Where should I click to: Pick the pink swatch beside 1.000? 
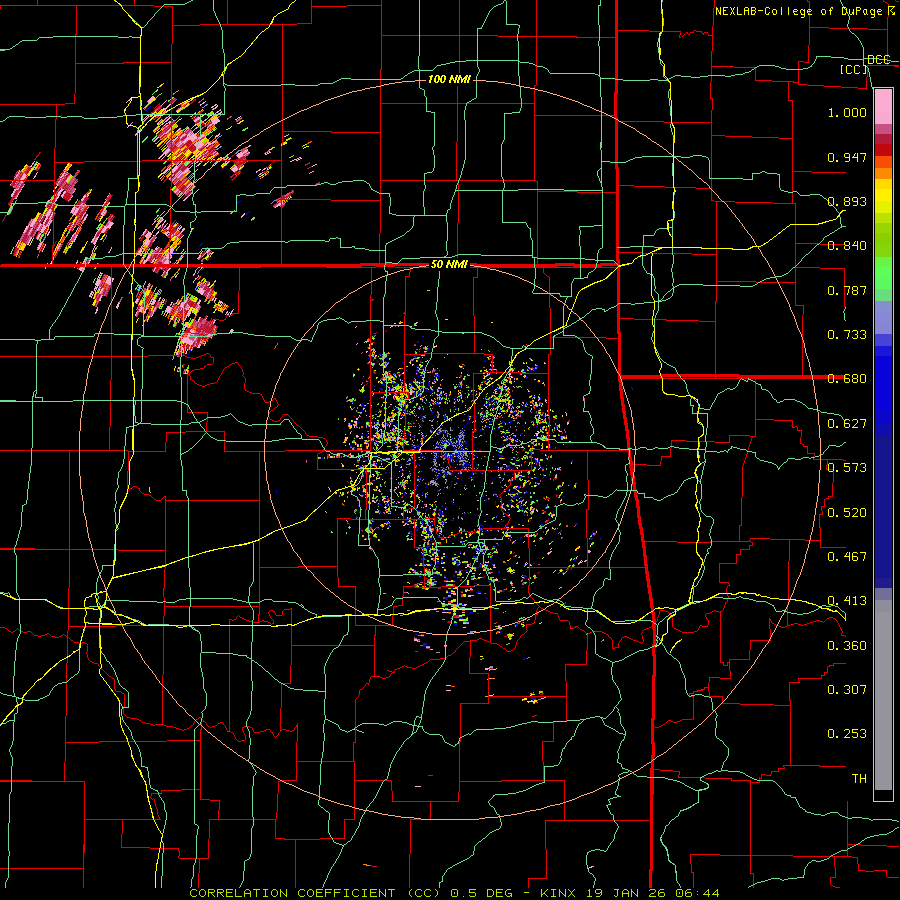(883, 106)
